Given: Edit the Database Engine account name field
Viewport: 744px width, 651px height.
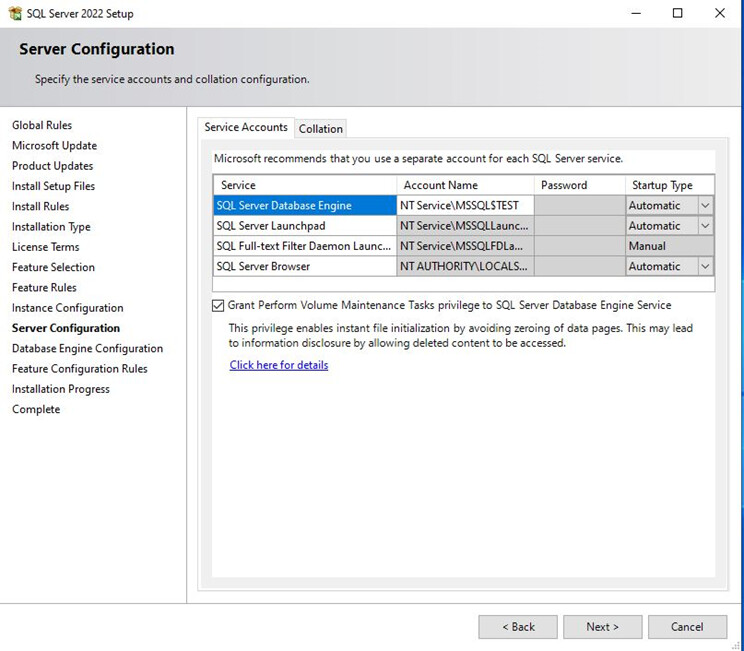Looking at the screenshot, I should tap(465, 205).
